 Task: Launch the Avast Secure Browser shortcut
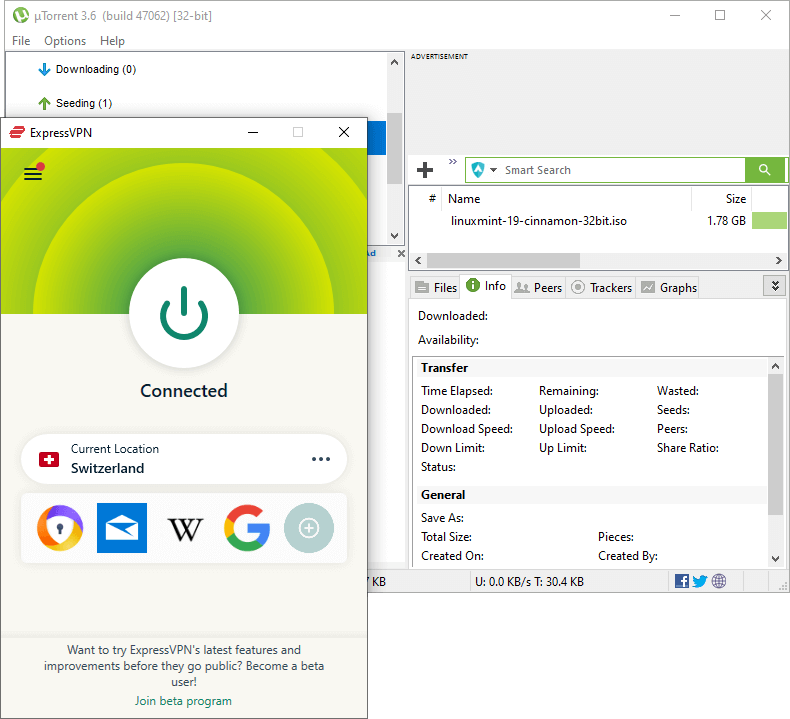pyautogui.click(x=60, y=528)
